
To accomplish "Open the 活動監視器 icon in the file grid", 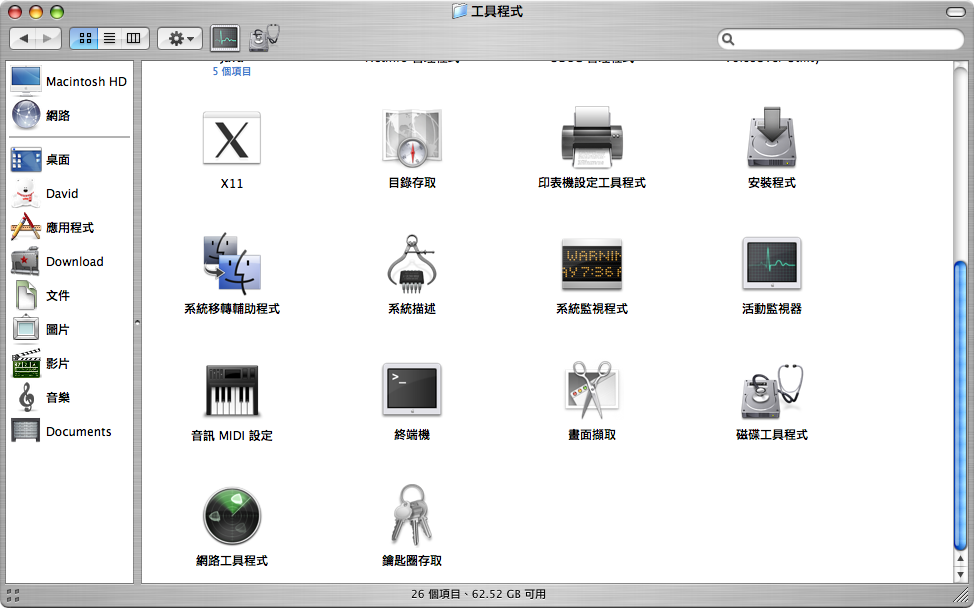I will click(771, 263).
